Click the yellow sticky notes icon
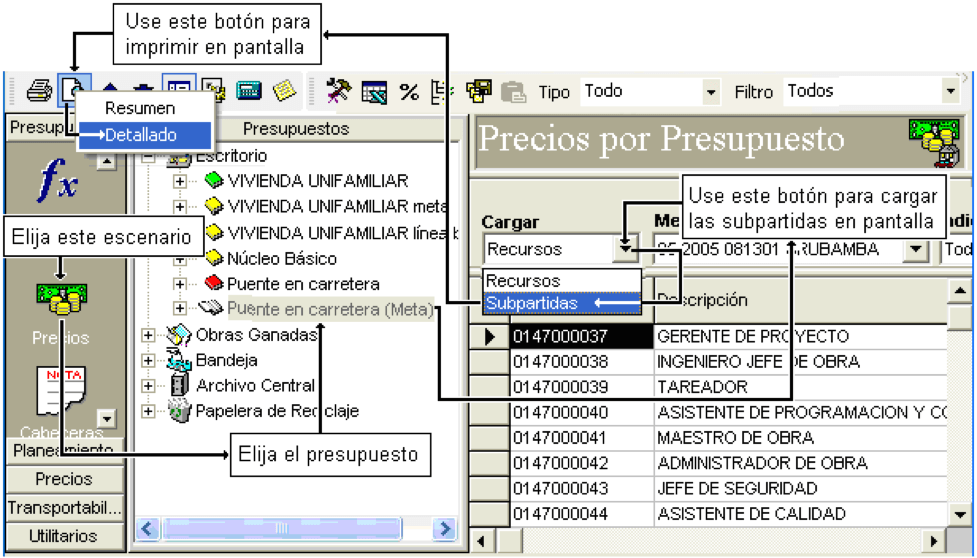This screenshot has height=558, width=977. pyautogui.click(x=285, y=91)
